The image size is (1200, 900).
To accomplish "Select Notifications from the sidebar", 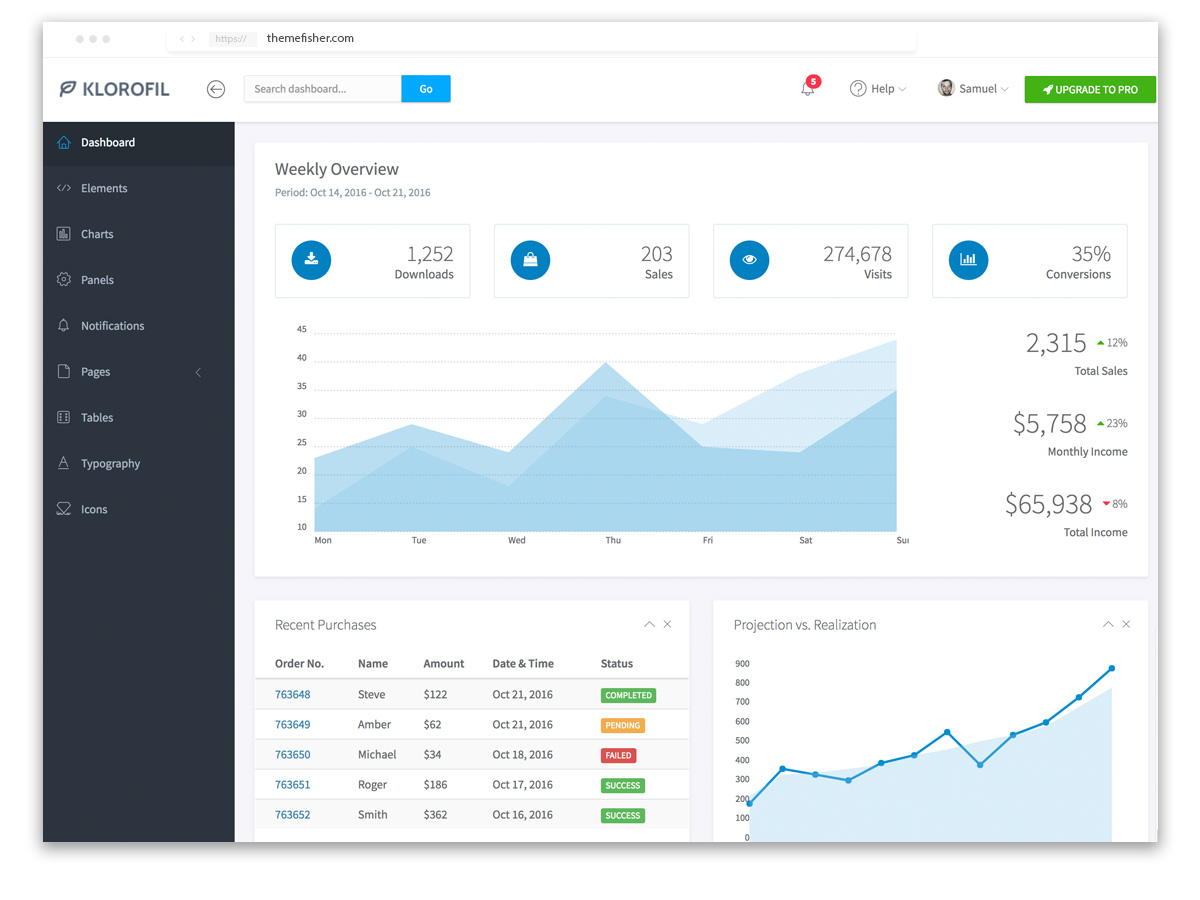I will pyautogui.click(x=112, y=325).
